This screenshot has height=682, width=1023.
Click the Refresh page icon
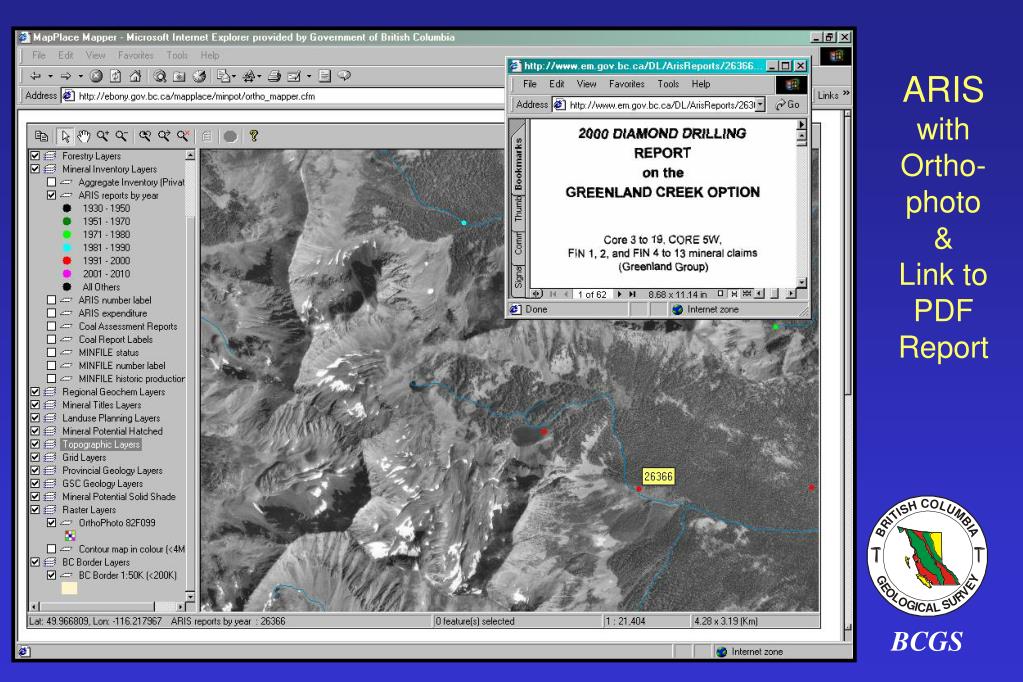click(x=115, y=76)
